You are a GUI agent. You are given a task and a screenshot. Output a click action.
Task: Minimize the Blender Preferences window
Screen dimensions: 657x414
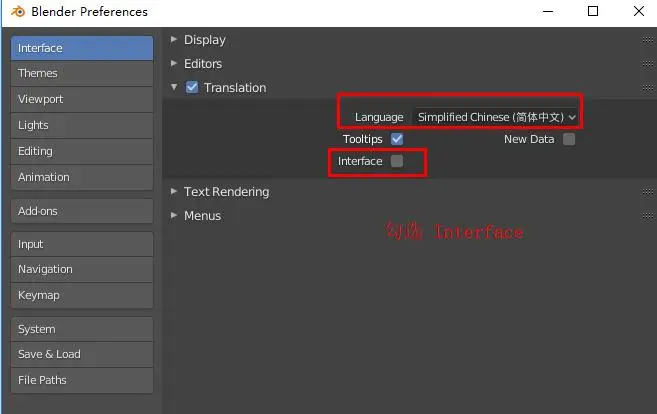[x=548, y=11]
